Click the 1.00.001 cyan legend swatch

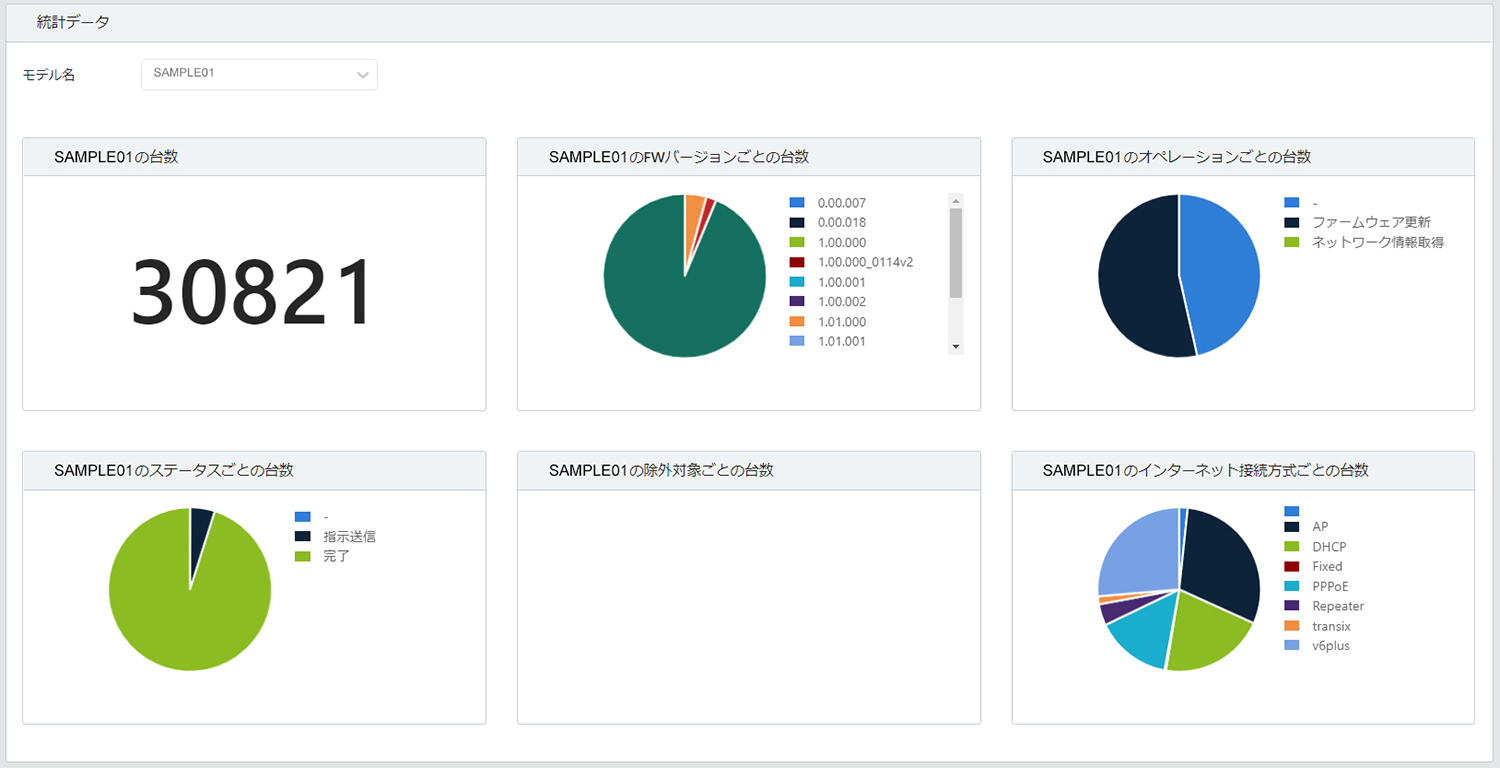796,282
